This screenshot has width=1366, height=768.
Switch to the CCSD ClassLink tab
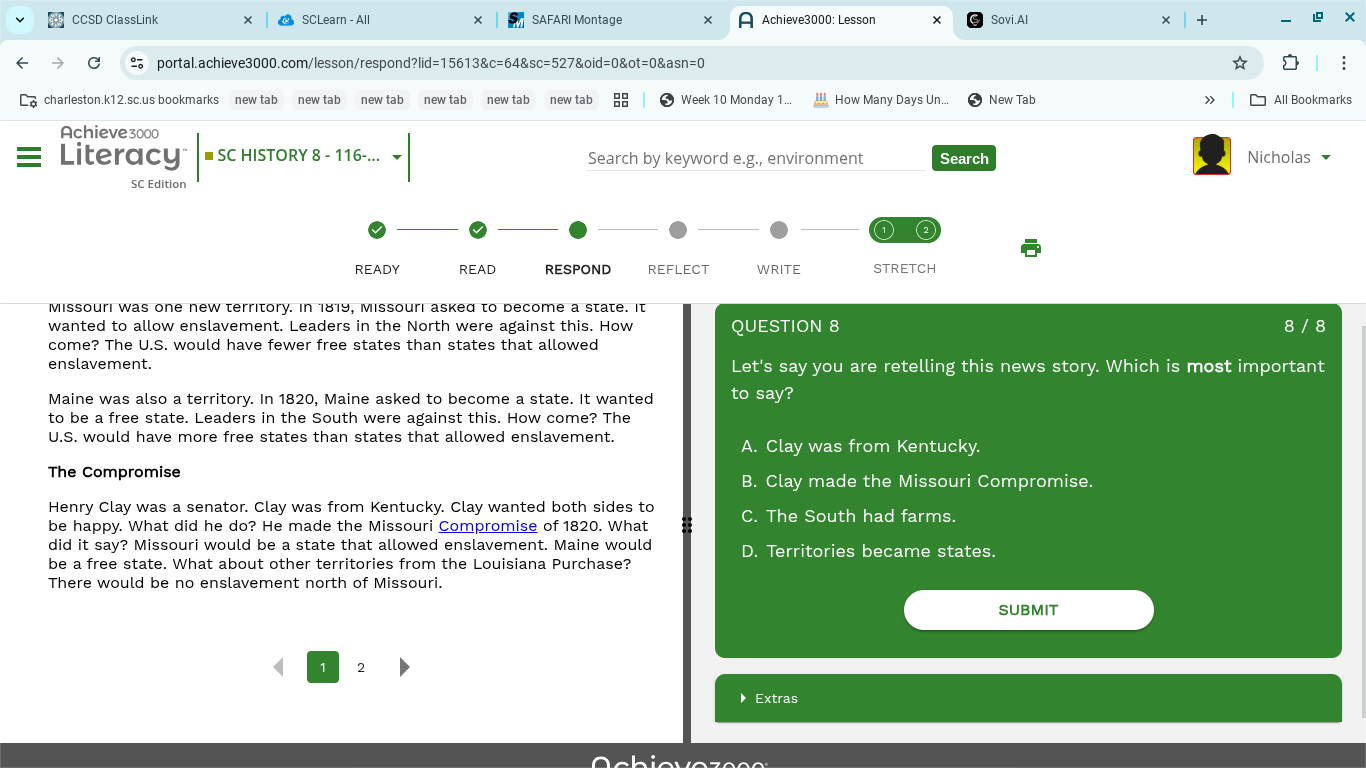pyautogui.click(x=114, y=20)
